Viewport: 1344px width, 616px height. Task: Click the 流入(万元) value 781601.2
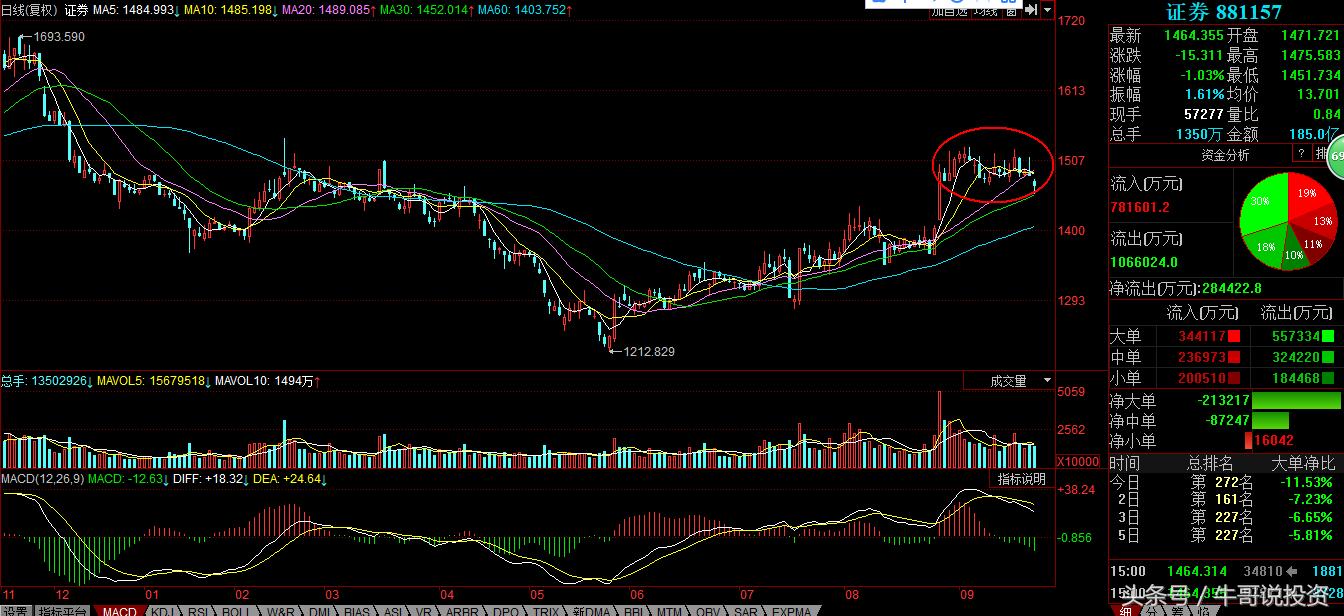[1140, 207]
